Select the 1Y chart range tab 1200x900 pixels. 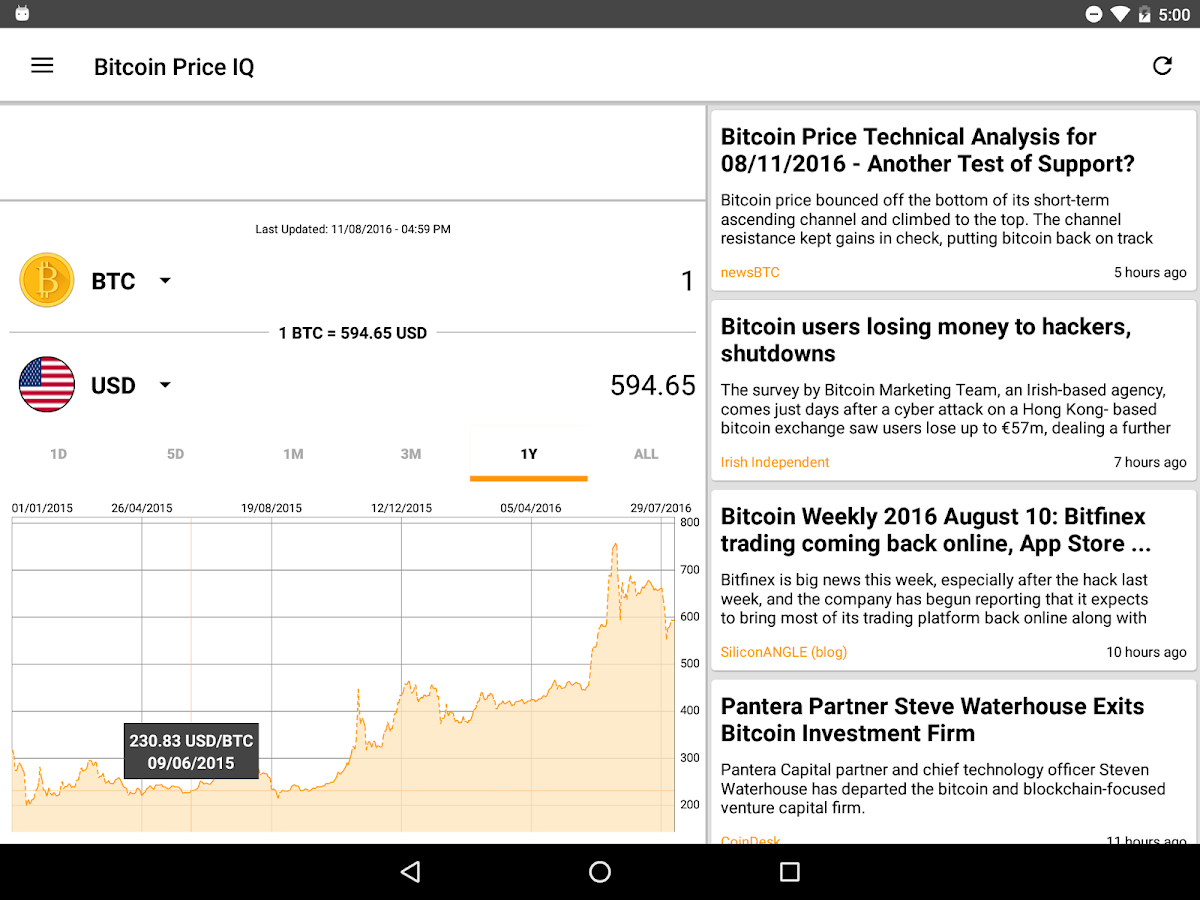[x=528, y=454]
